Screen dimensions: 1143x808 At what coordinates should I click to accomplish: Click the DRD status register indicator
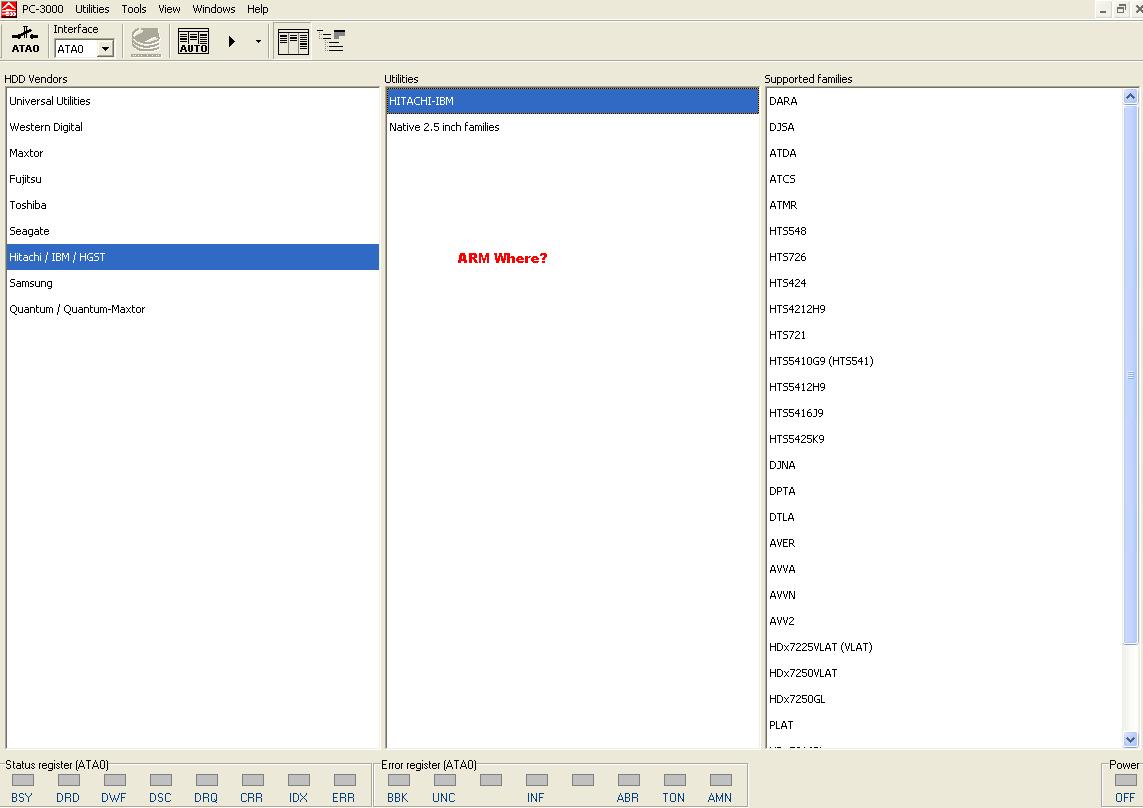[x=69, y=780]
